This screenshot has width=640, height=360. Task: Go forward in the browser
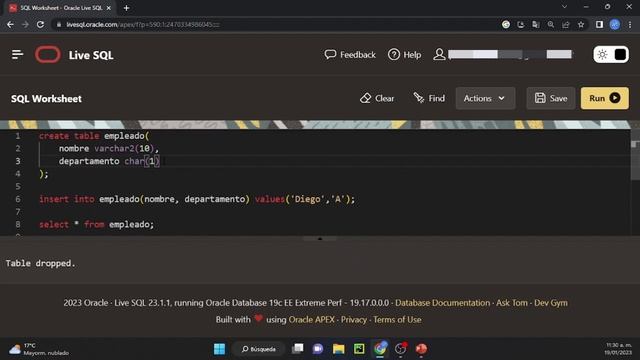tap(25, 24)
